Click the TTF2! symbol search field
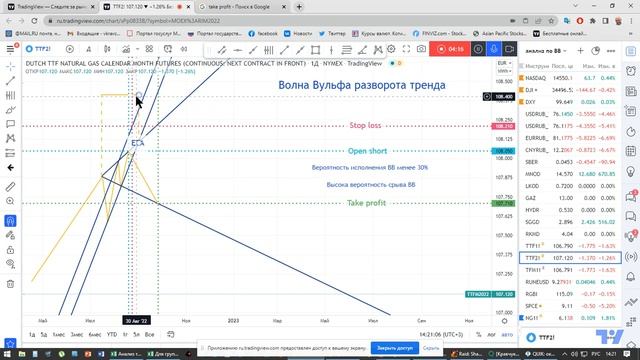Image resolution: width=640 pixels, height=360 pixels. coord(39,49)
